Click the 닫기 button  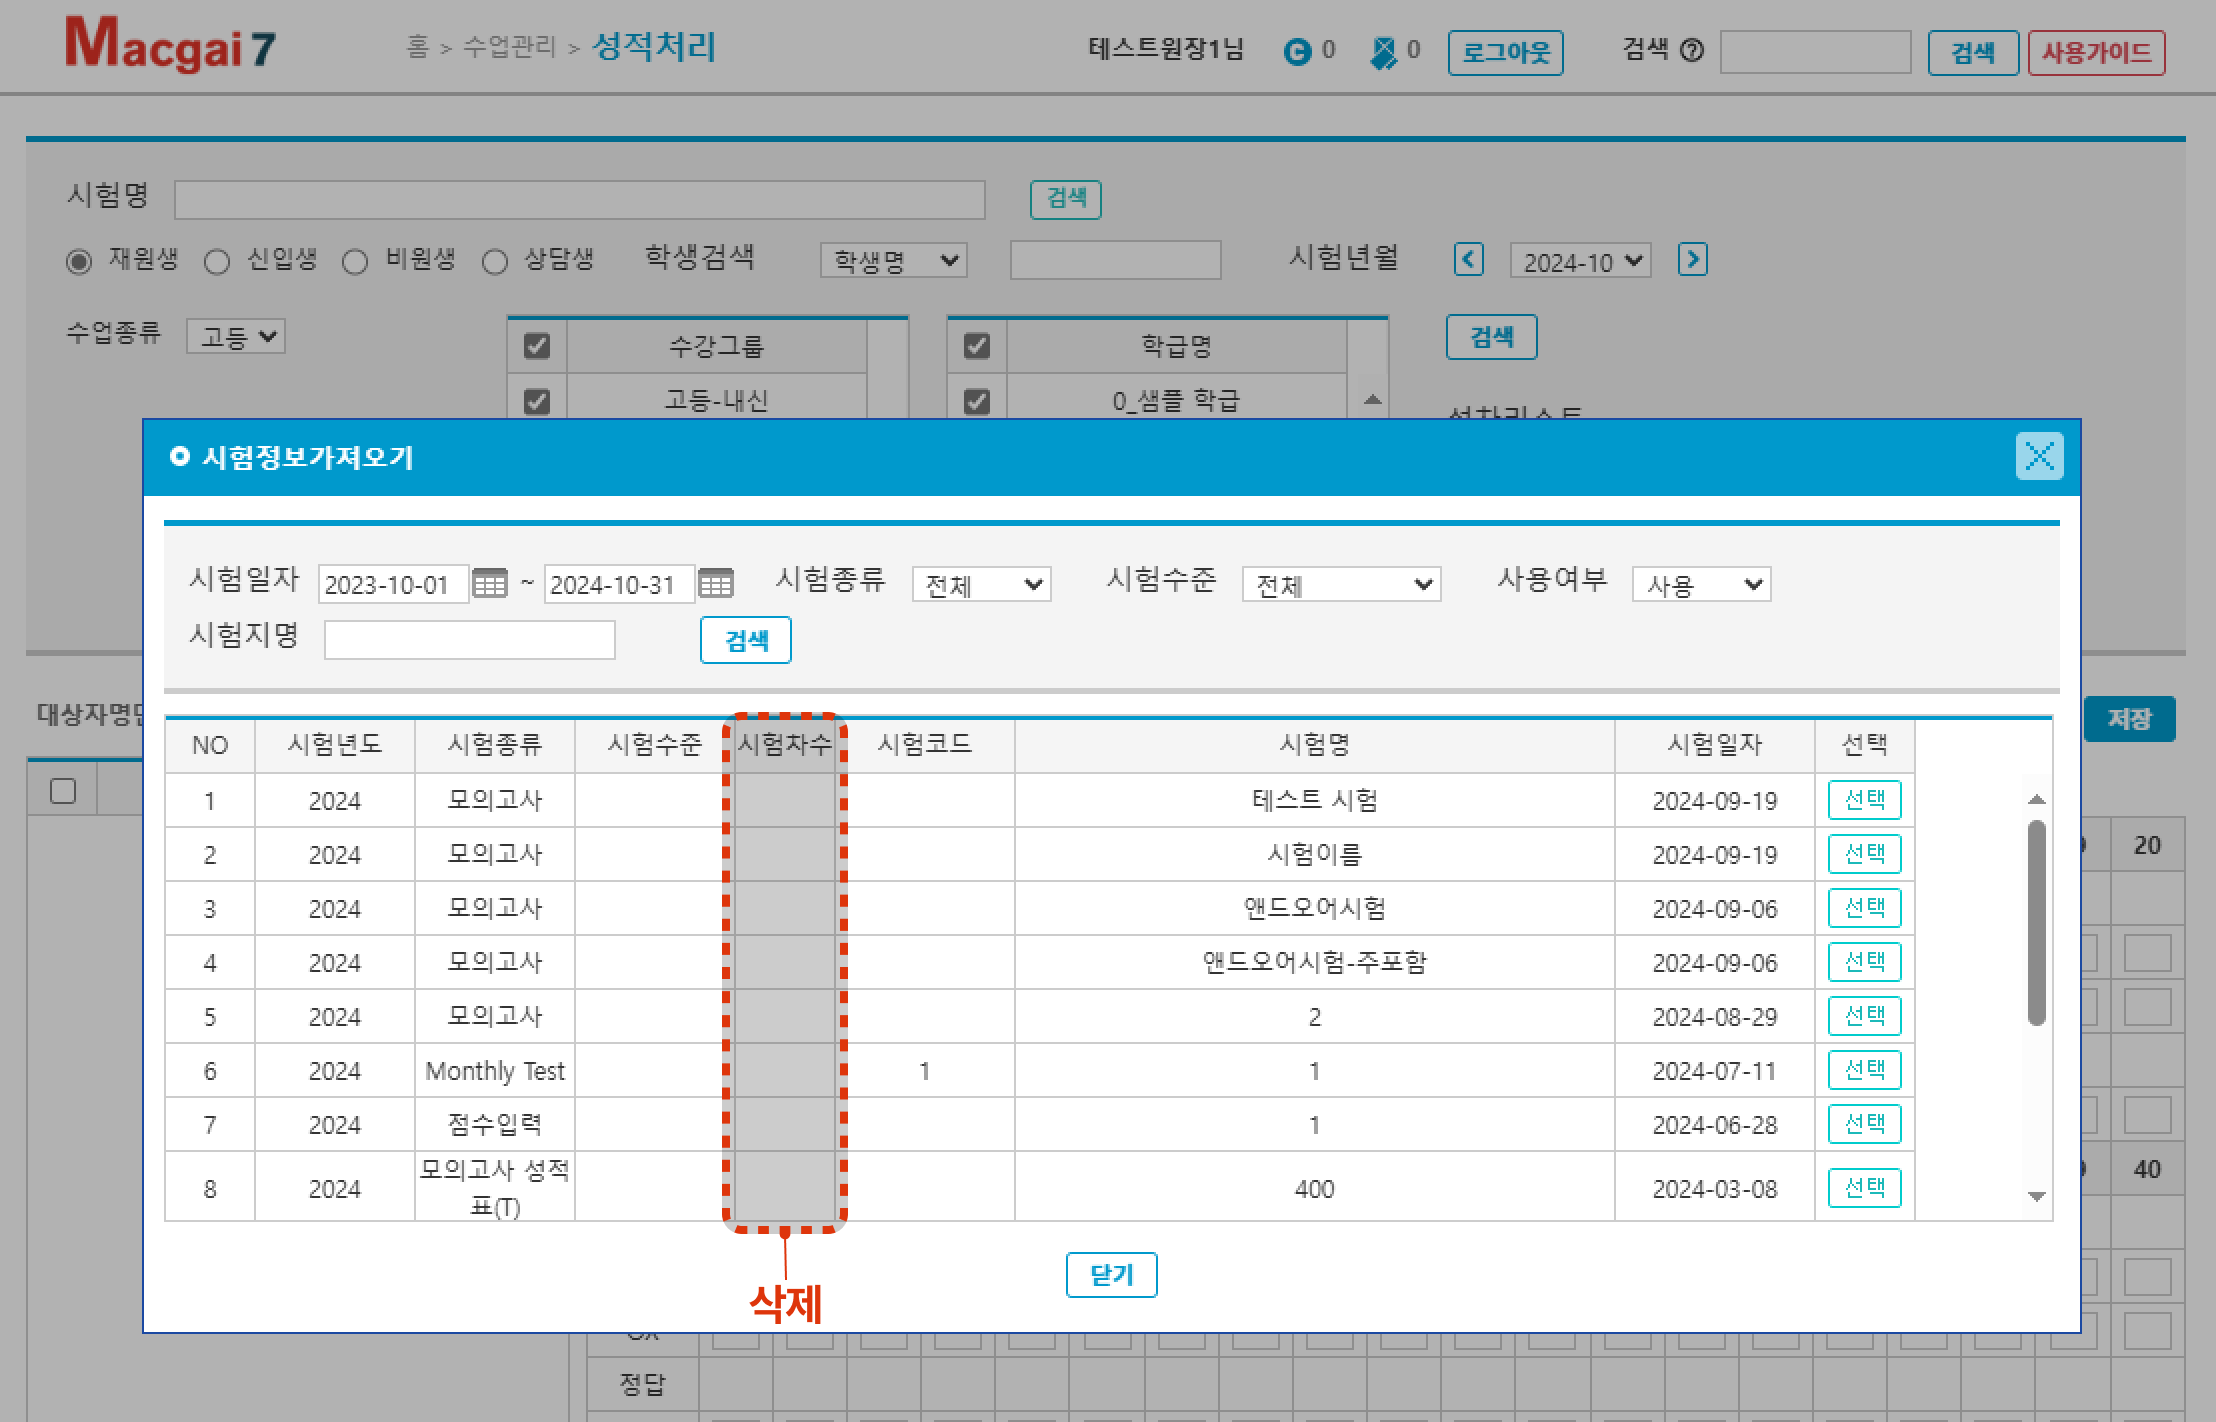pyautogui.click(x=1111, y=1275)
